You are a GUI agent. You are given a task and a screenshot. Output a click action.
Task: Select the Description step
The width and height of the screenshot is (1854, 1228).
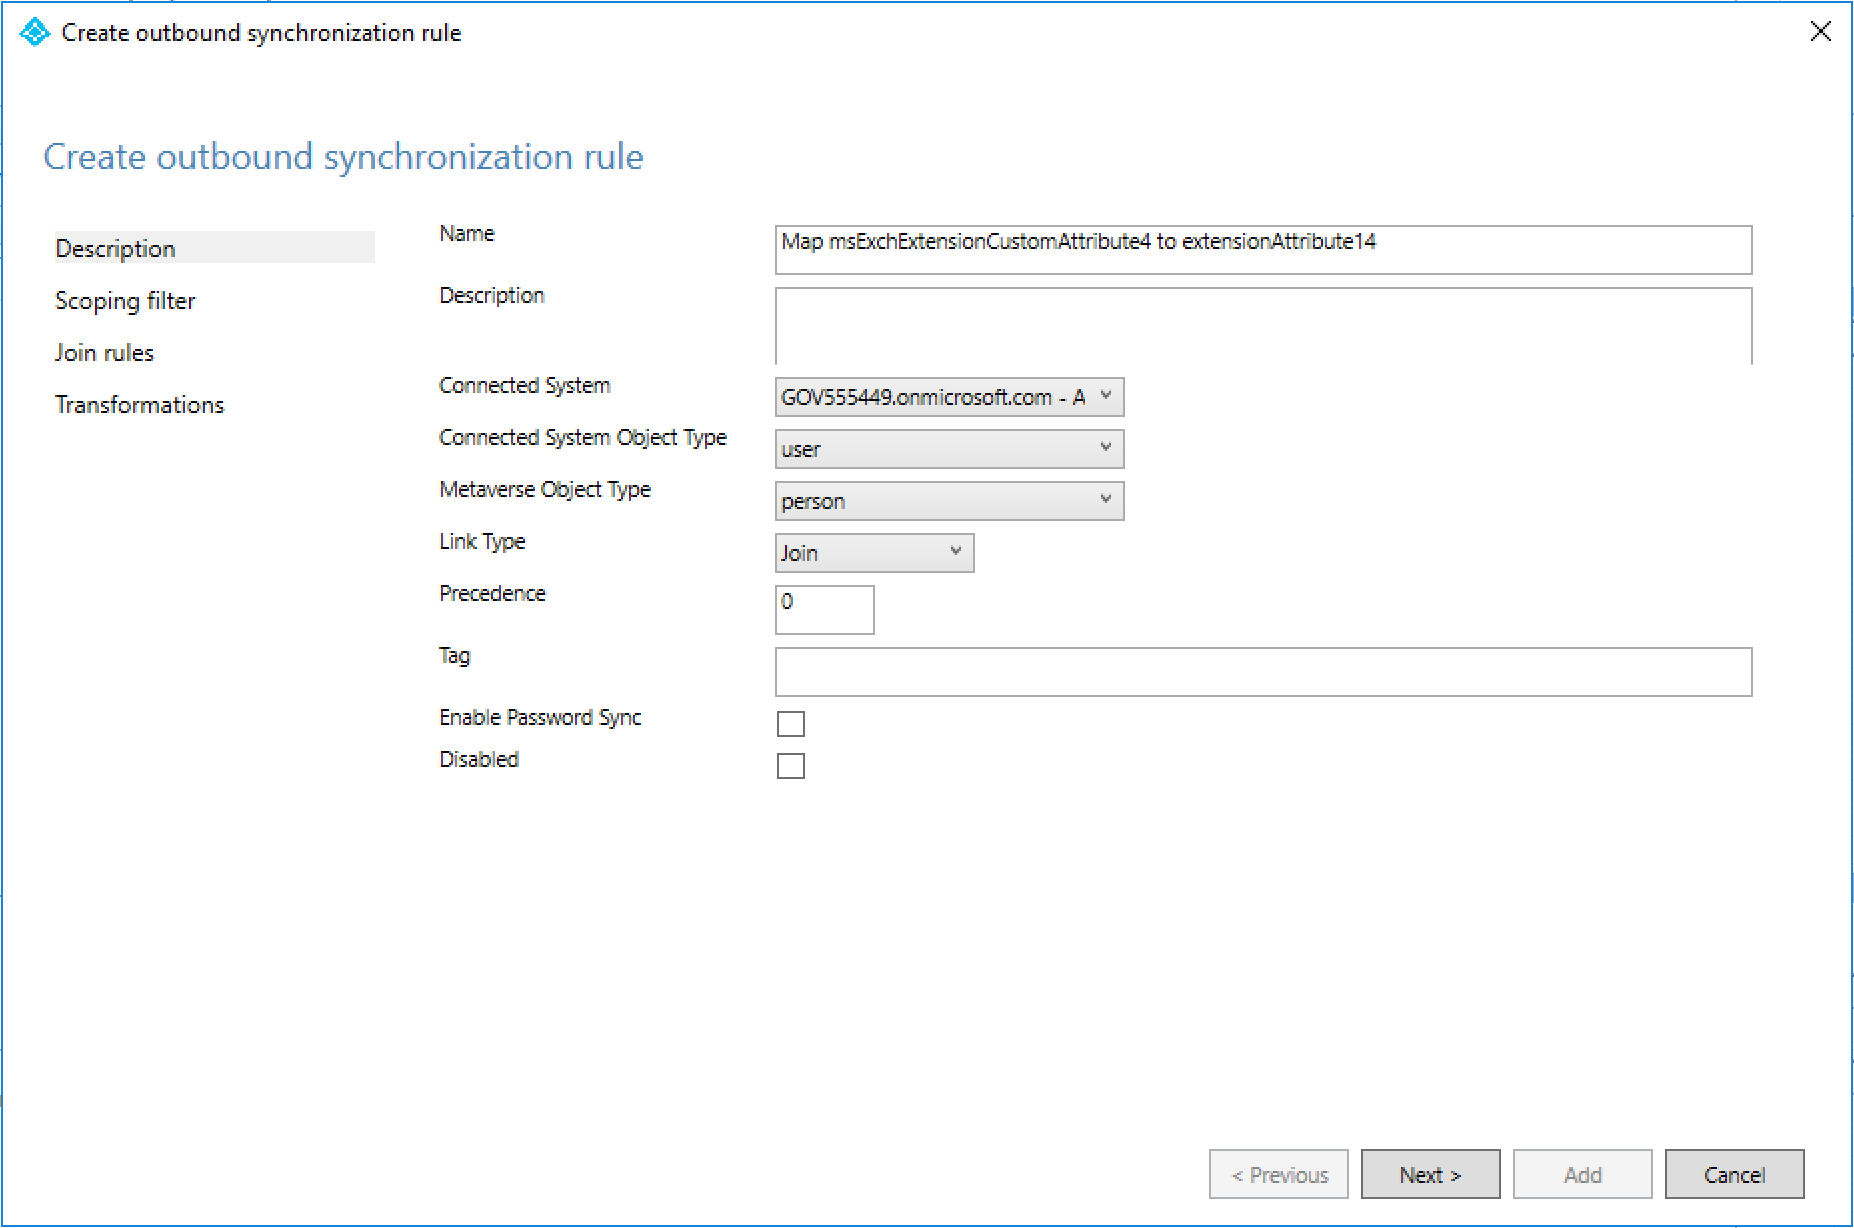click(x=114, y=248)
